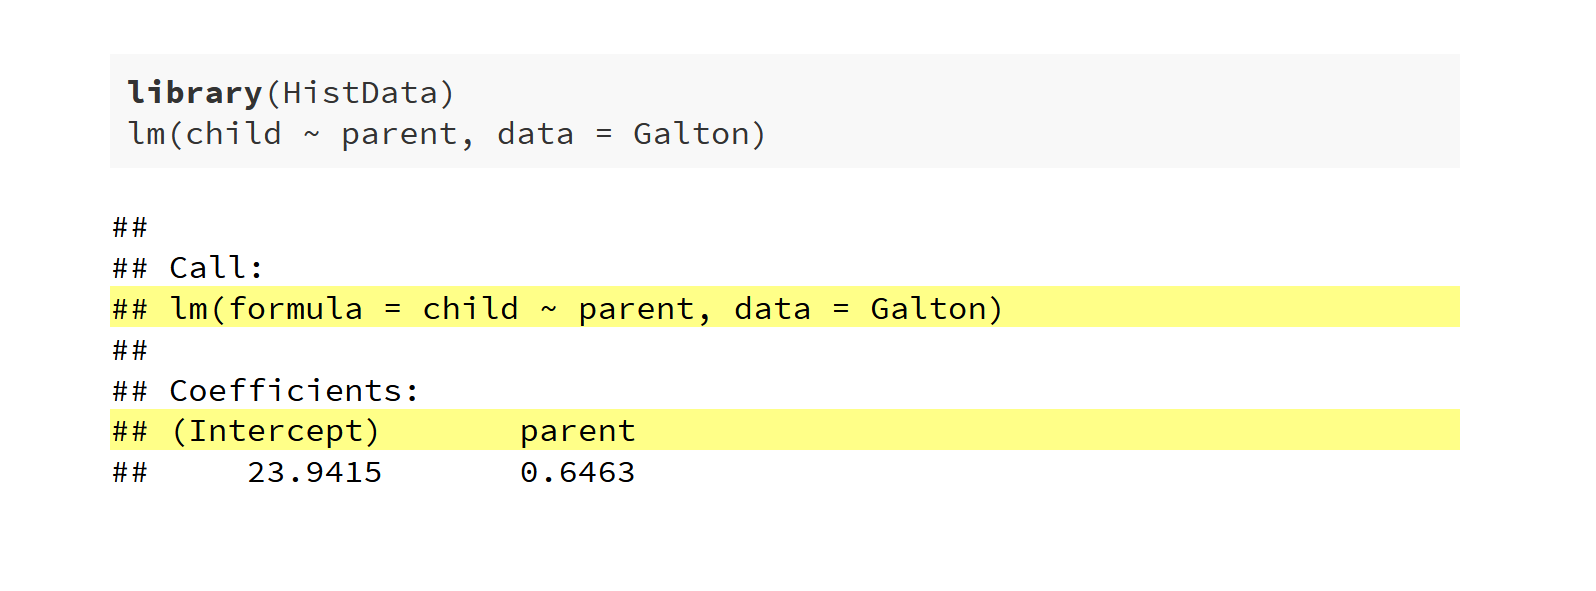This screenshot has height=591, width=1596.
Task: Click "parent" in the gray code block
Action: (x=399, y=134)
